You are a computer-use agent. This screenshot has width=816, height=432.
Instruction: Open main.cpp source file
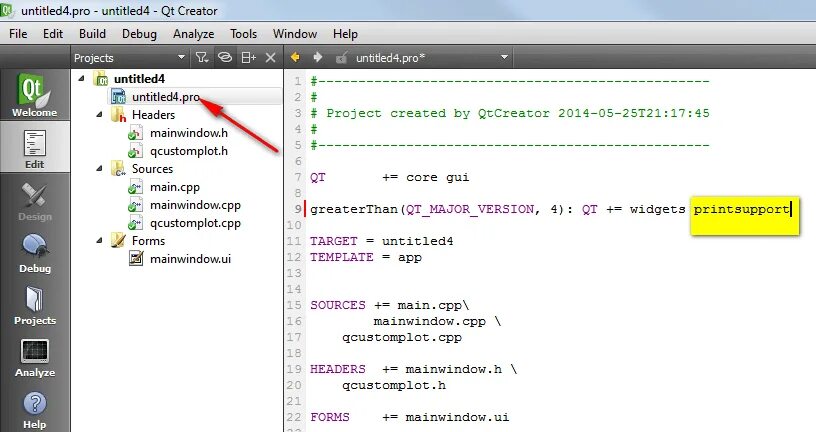pos(175,187)
